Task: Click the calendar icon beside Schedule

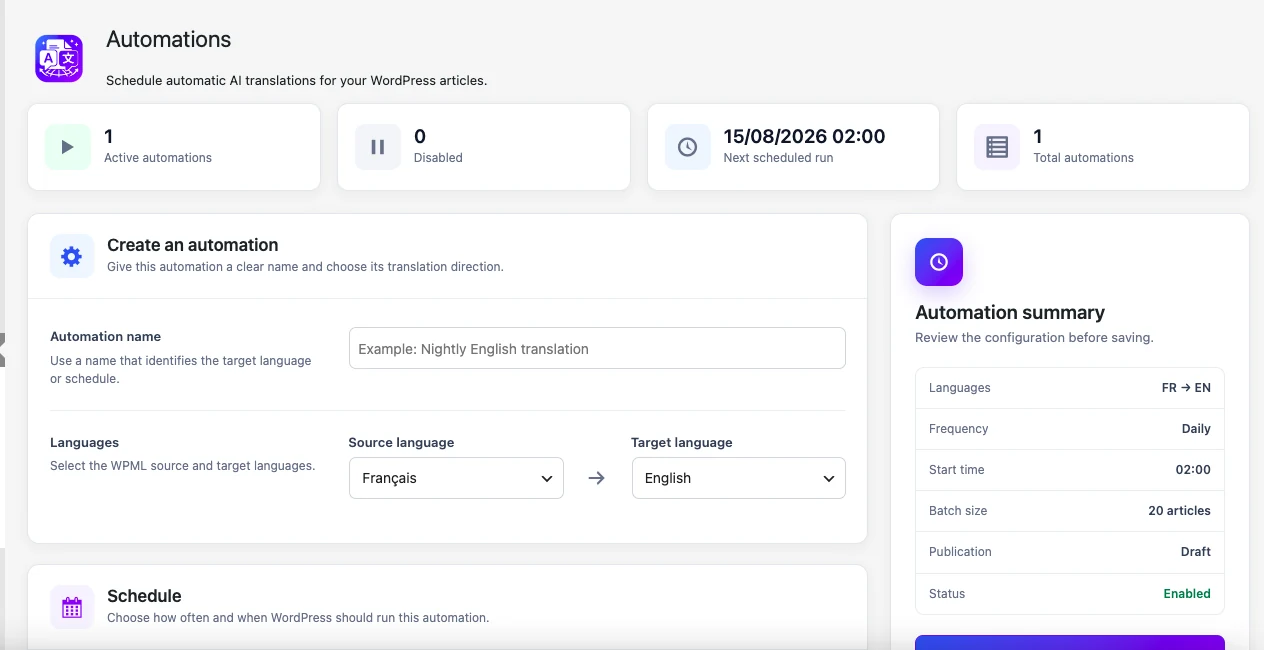Action: 72,607
